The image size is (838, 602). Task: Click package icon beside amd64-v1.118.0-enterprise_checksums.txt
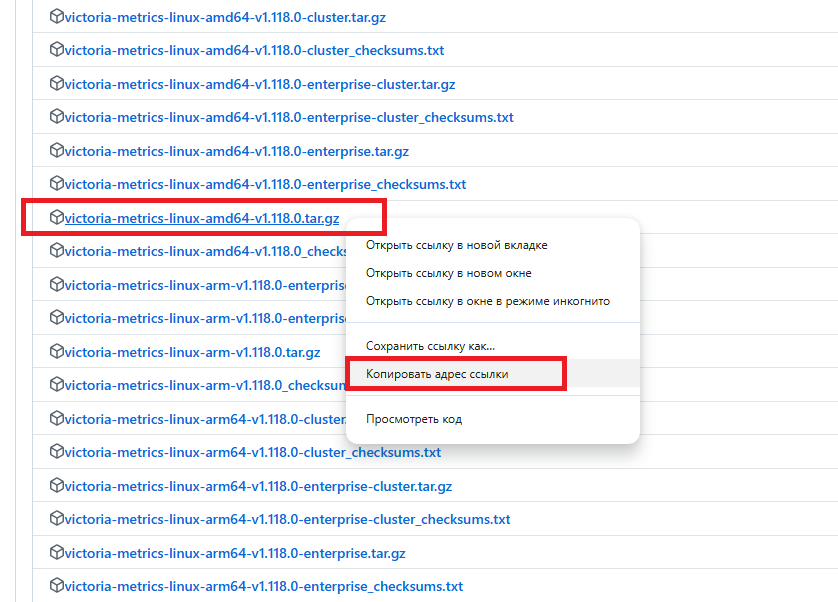[x=57, y=184]
